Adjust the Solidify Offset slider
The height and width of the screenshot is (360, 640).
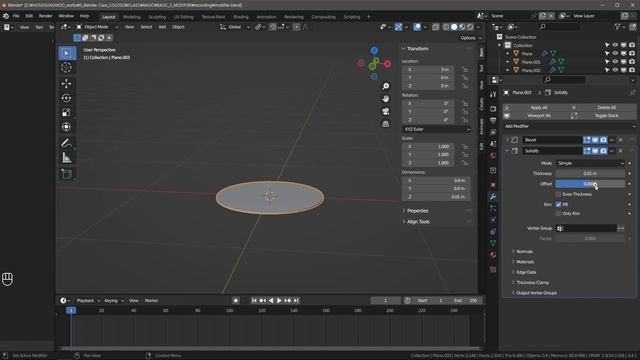[x=590, y=184]
